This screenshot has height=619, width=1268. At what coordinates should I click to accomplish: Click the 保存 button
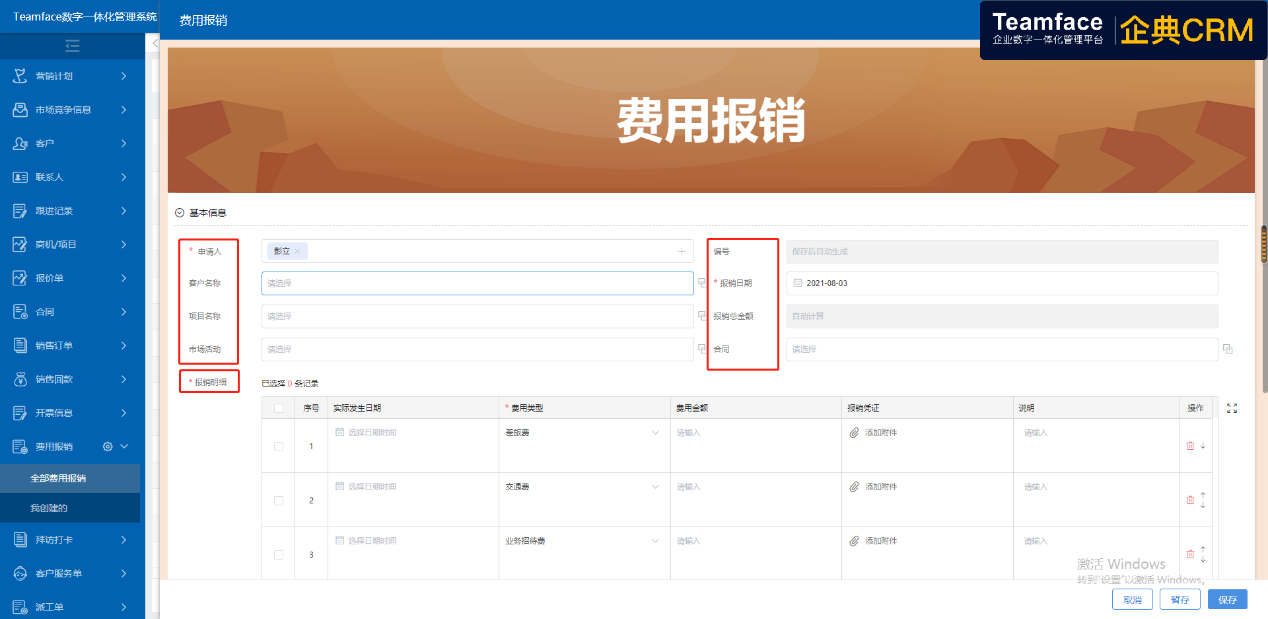pyautogui.click(x=1227, y=600)
